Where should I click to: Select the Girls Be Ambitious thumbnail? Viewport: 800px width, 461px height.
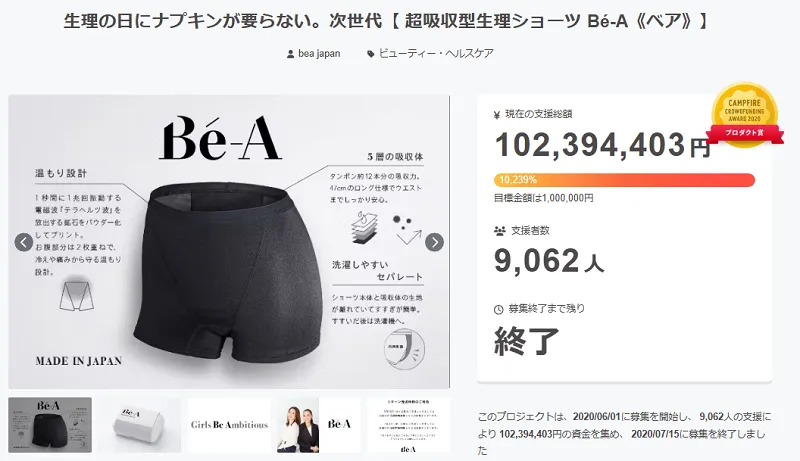pos(229,425)
